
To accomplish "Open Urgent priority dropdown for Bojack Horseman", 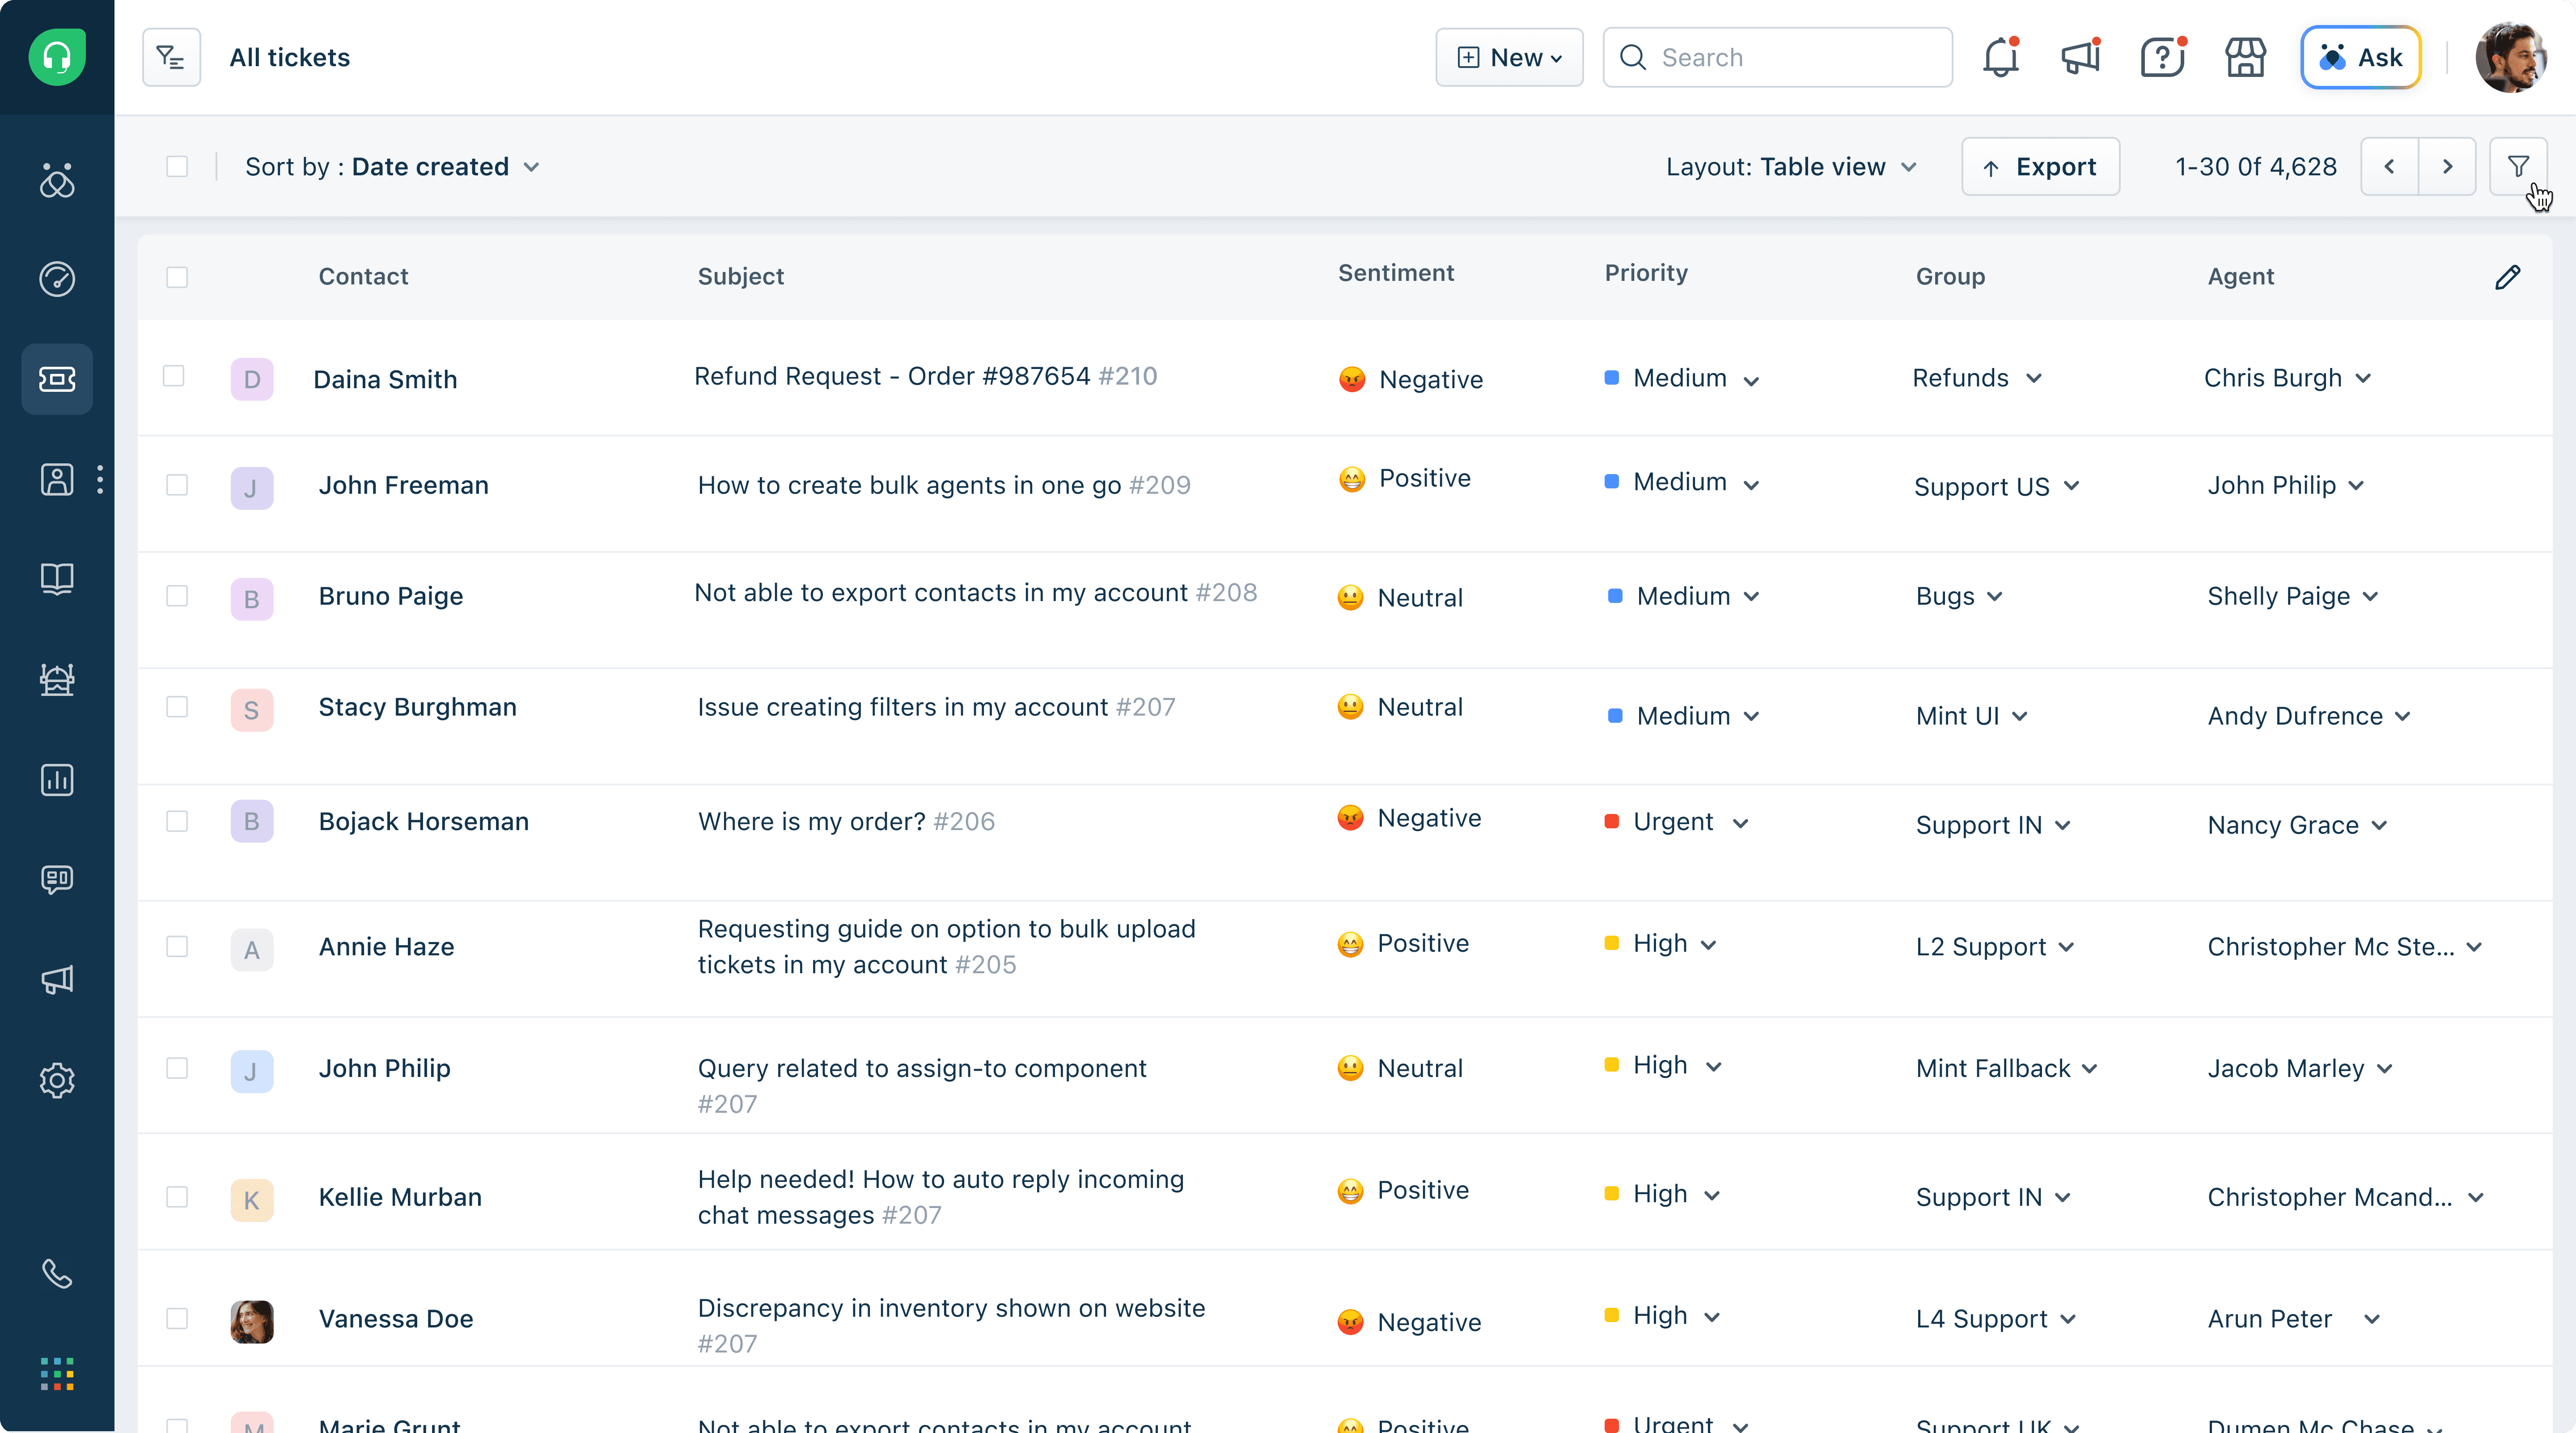I will point(1677,822).
